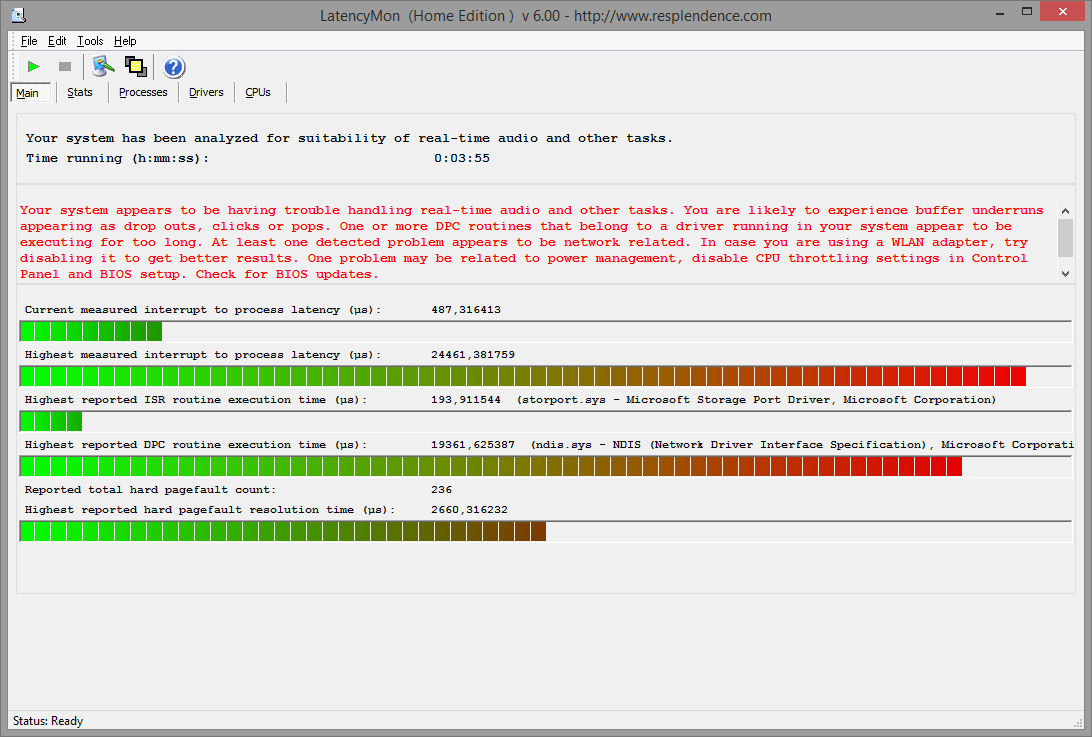Viewport: 1092px width, 737px height.
Task: Start the latency monitor with green play icon
Action: click(x=34, y=67)
